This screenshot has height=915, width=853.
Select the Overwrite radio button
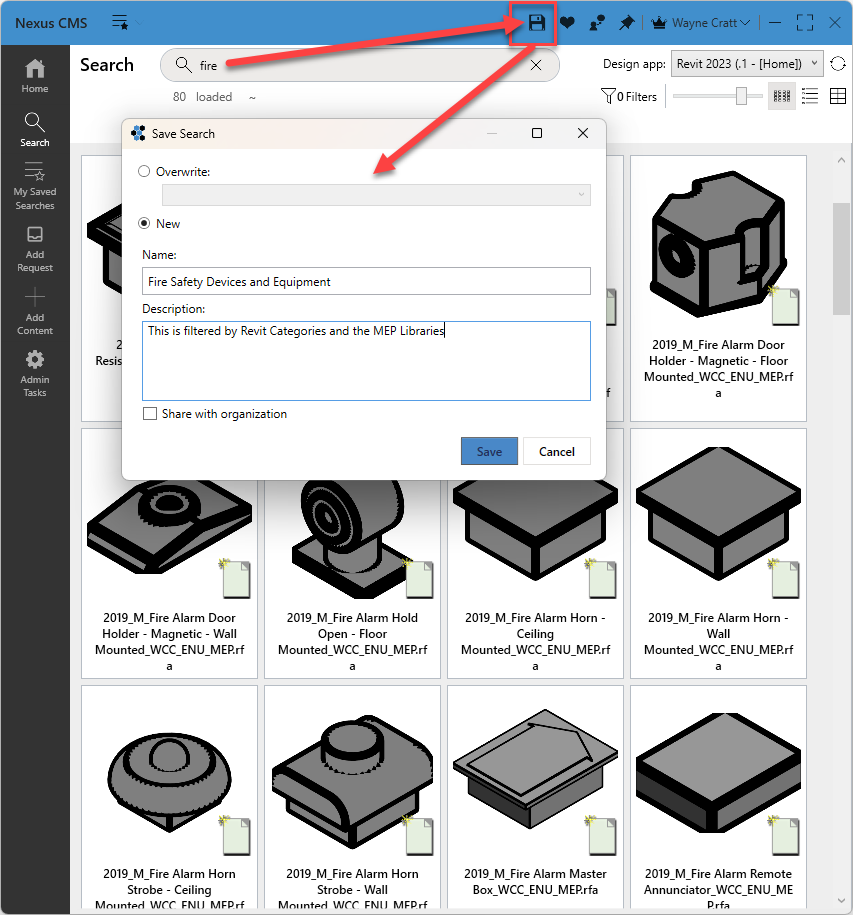tap(145, 172)
